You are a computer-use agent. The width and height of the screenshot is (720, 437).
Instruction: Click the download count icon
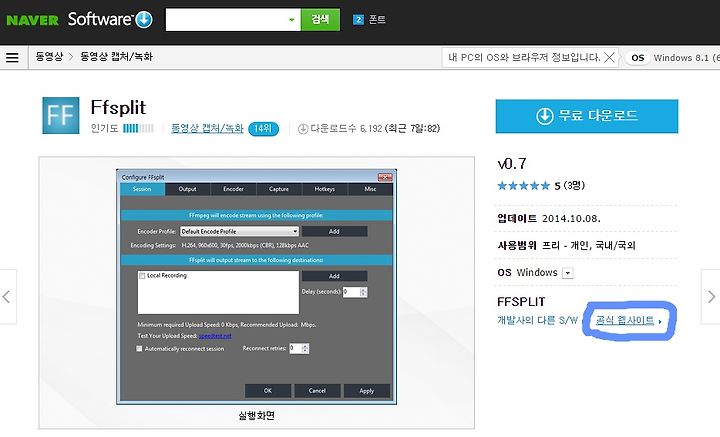tap(303, 129)
